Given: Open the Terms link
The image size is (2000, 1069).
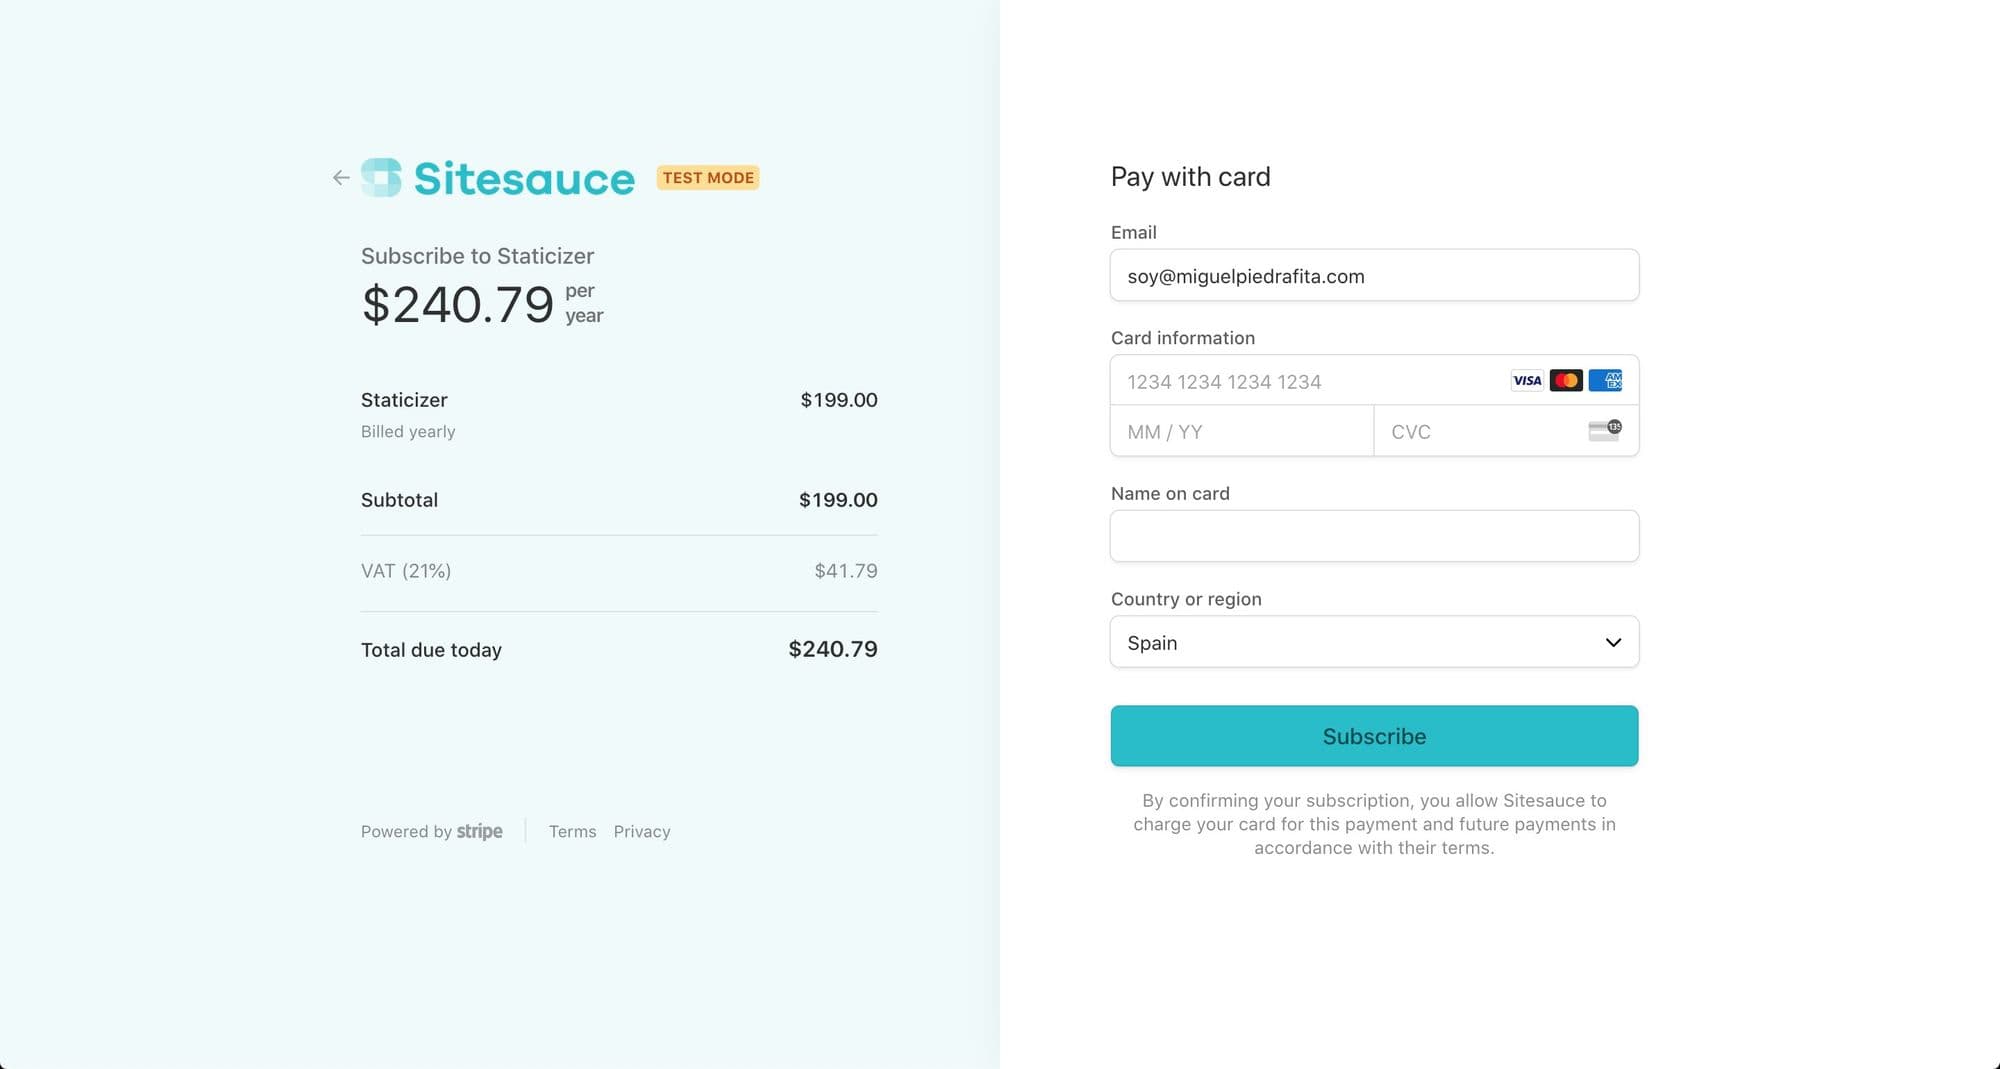Looking at the screenshot, I should coord(572,831).
